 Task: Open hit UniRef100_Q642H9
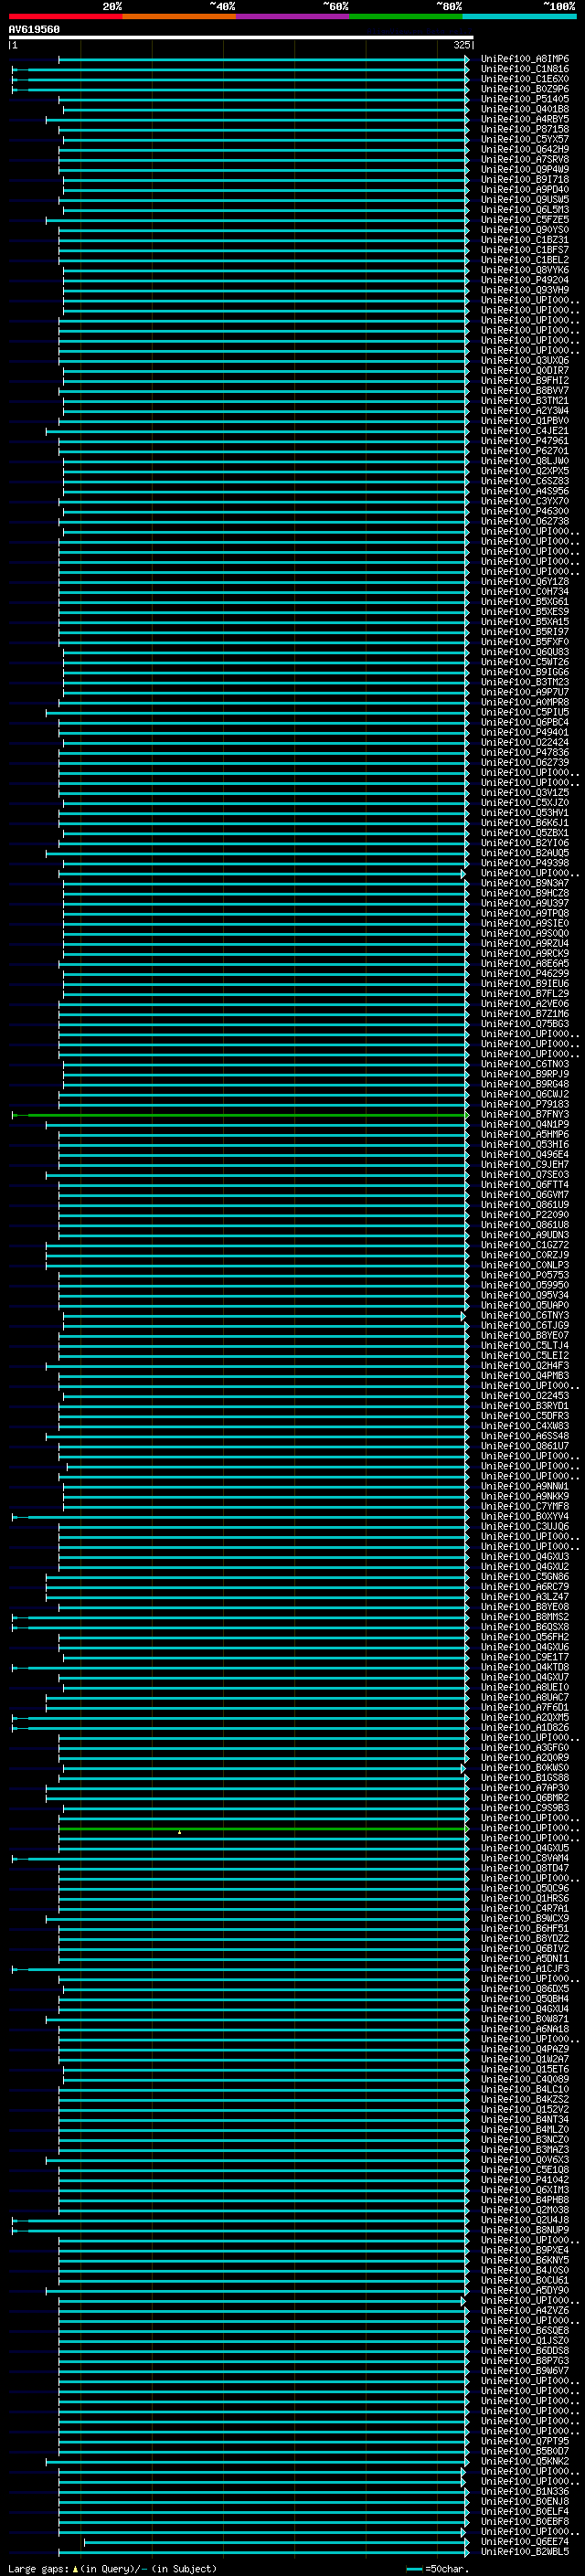click(524, 150)
